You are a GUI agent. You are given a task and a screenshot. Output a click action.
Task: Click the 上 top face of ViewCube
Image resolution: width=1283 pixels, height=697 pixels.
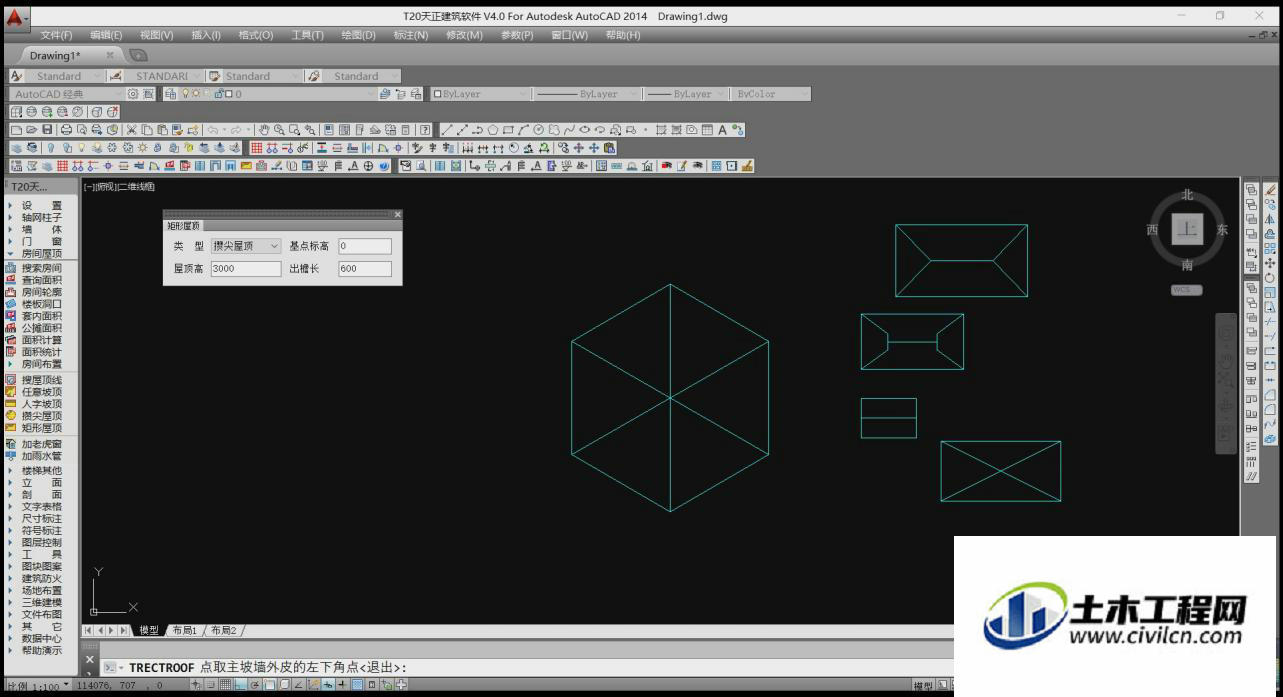[x=1187, y=229]
